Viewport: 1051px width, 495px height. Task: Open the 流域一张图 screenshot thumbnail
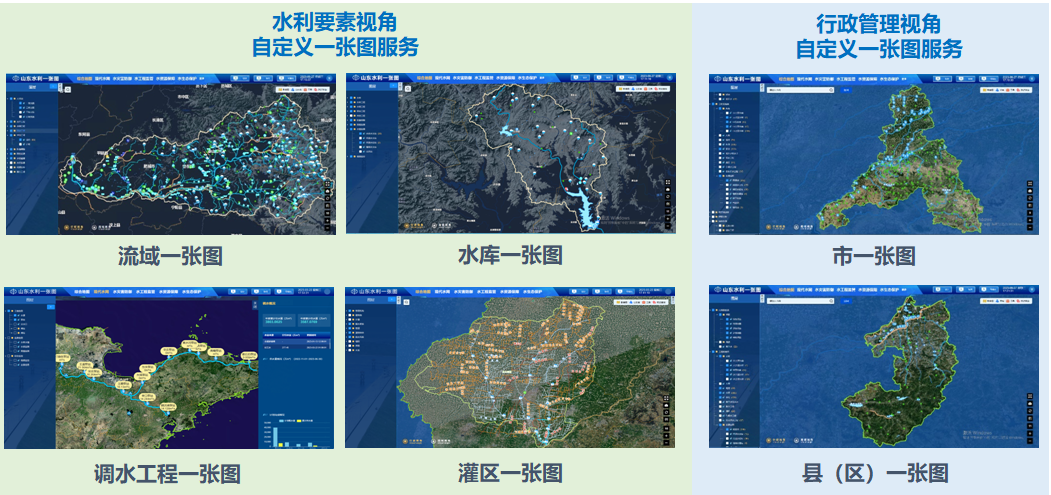tap(171, 154)
